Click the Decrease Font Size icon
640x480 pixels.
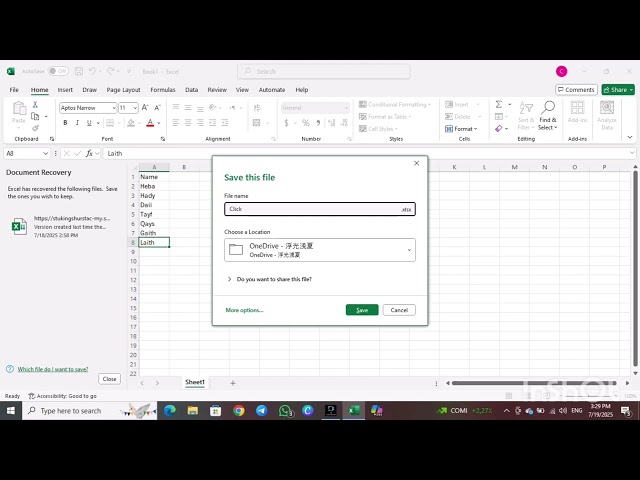(158, 108)
